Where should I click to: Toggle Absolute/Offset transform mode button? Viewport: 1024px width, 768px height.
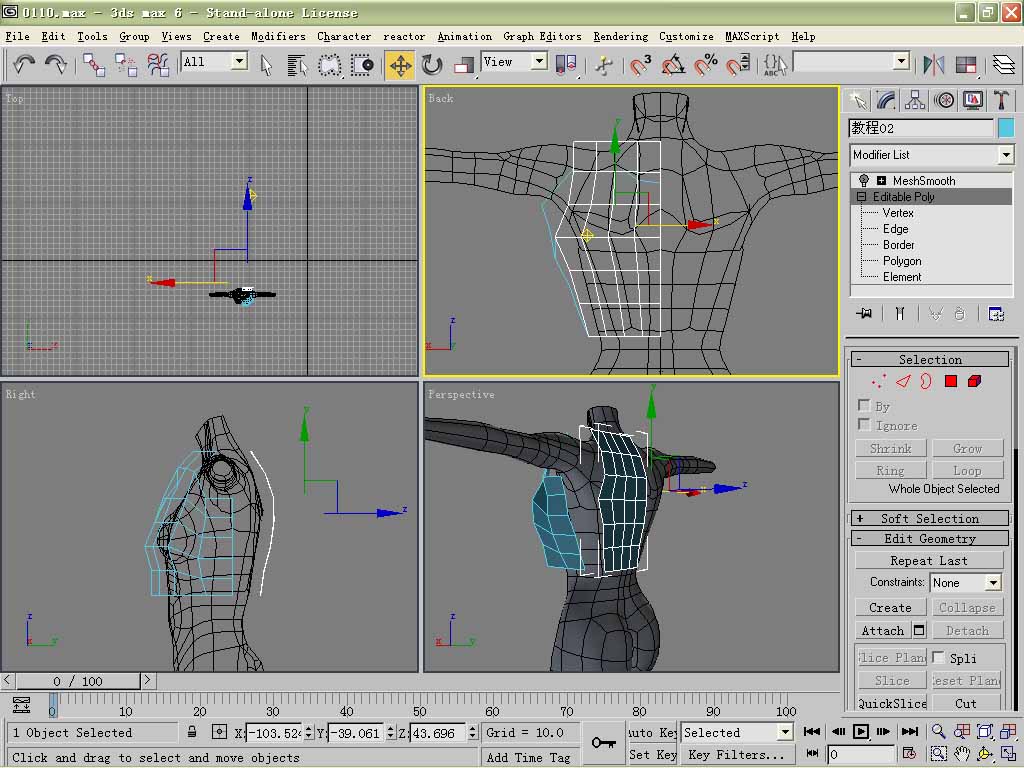[x=219, y=732]
